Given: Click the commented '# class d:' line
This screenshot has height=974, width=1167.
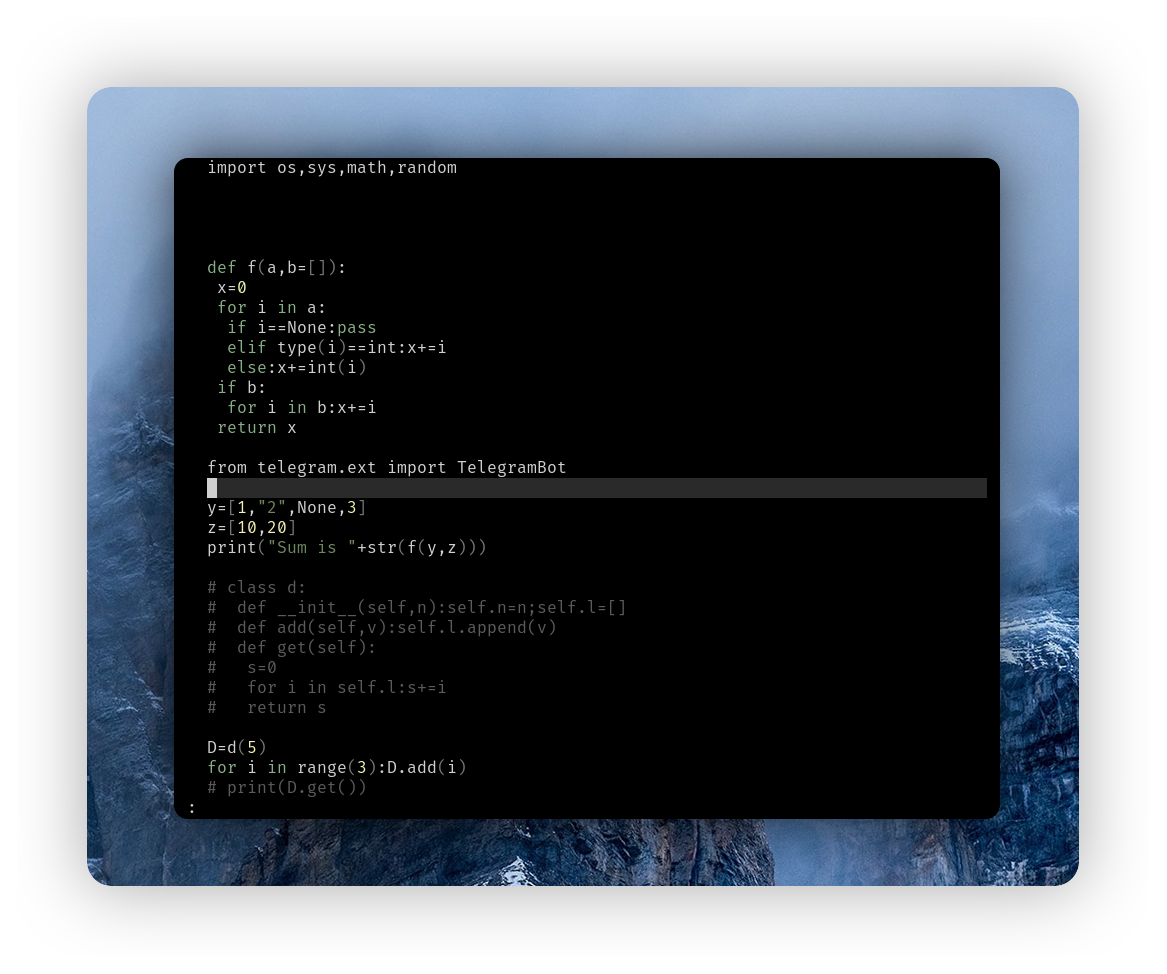Looking at the screenshot, I should tap(257, 588).
